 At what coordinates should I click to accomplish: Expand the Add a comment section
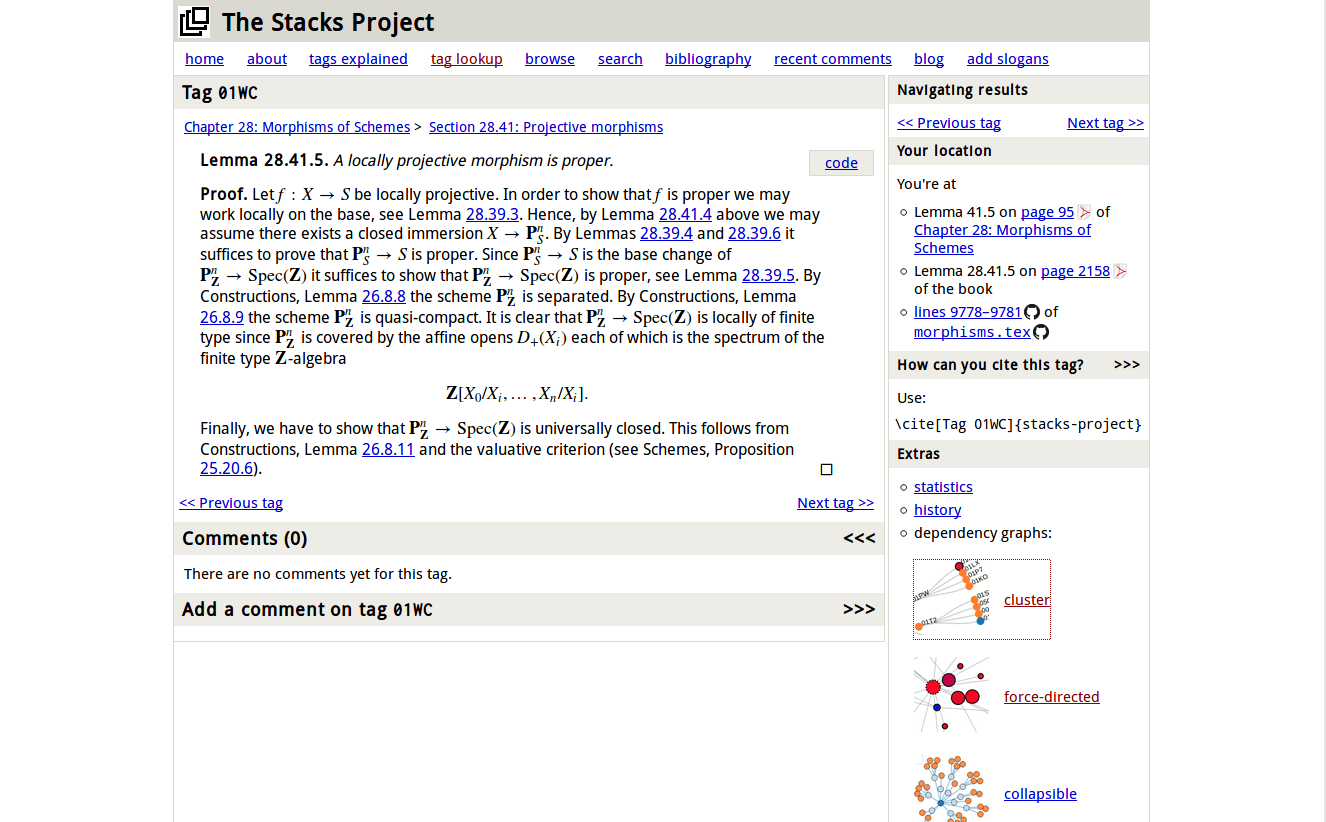point(859,610)
